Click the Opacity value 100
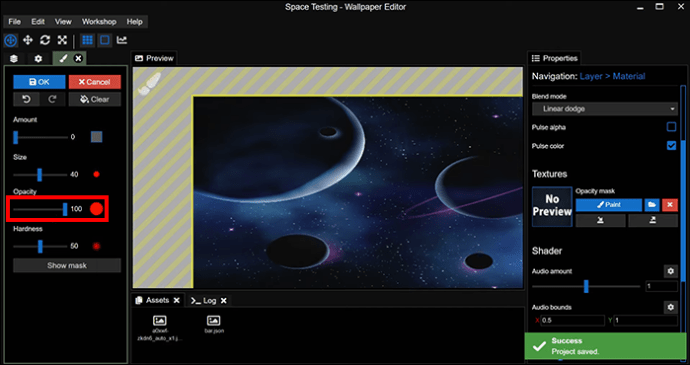690x365 pixels. pos(76,209)
